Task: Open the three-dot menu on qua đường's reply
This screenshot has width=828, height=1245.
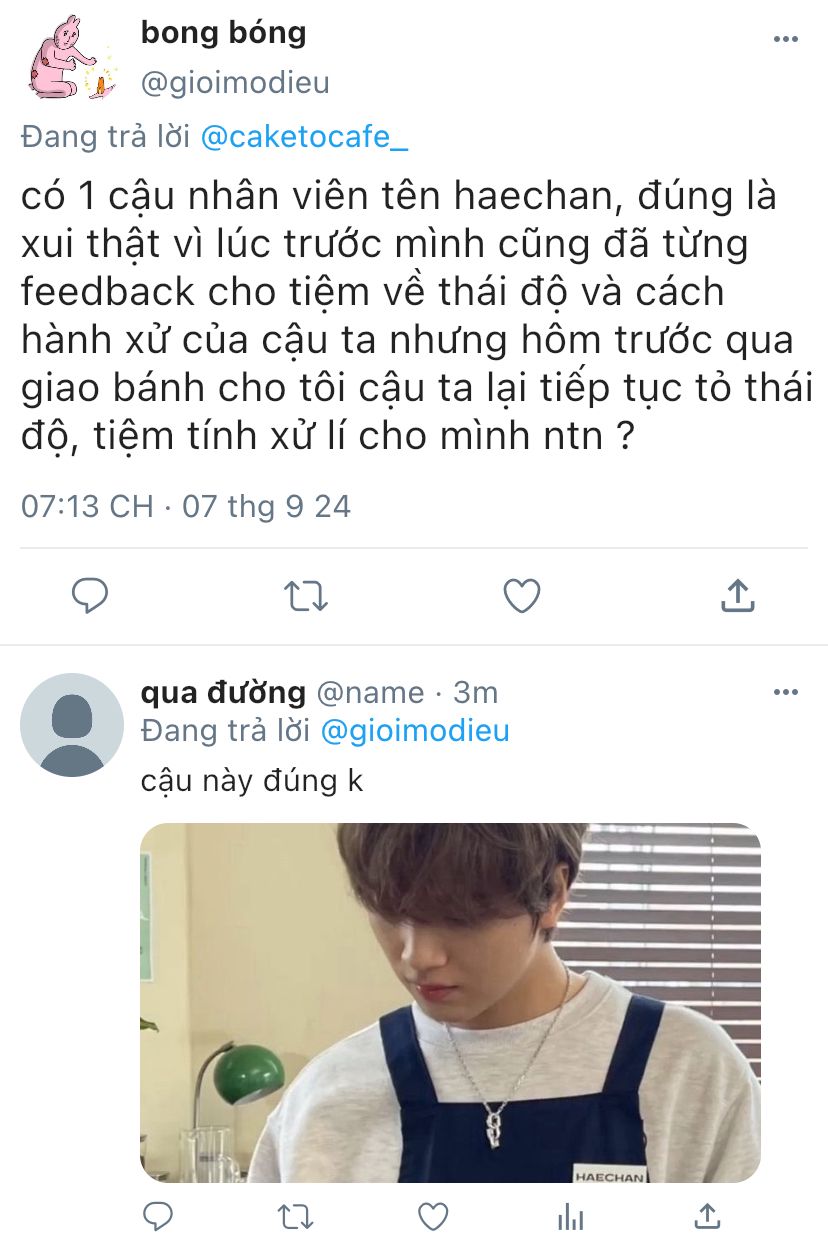Action: [x=786, y=692]
